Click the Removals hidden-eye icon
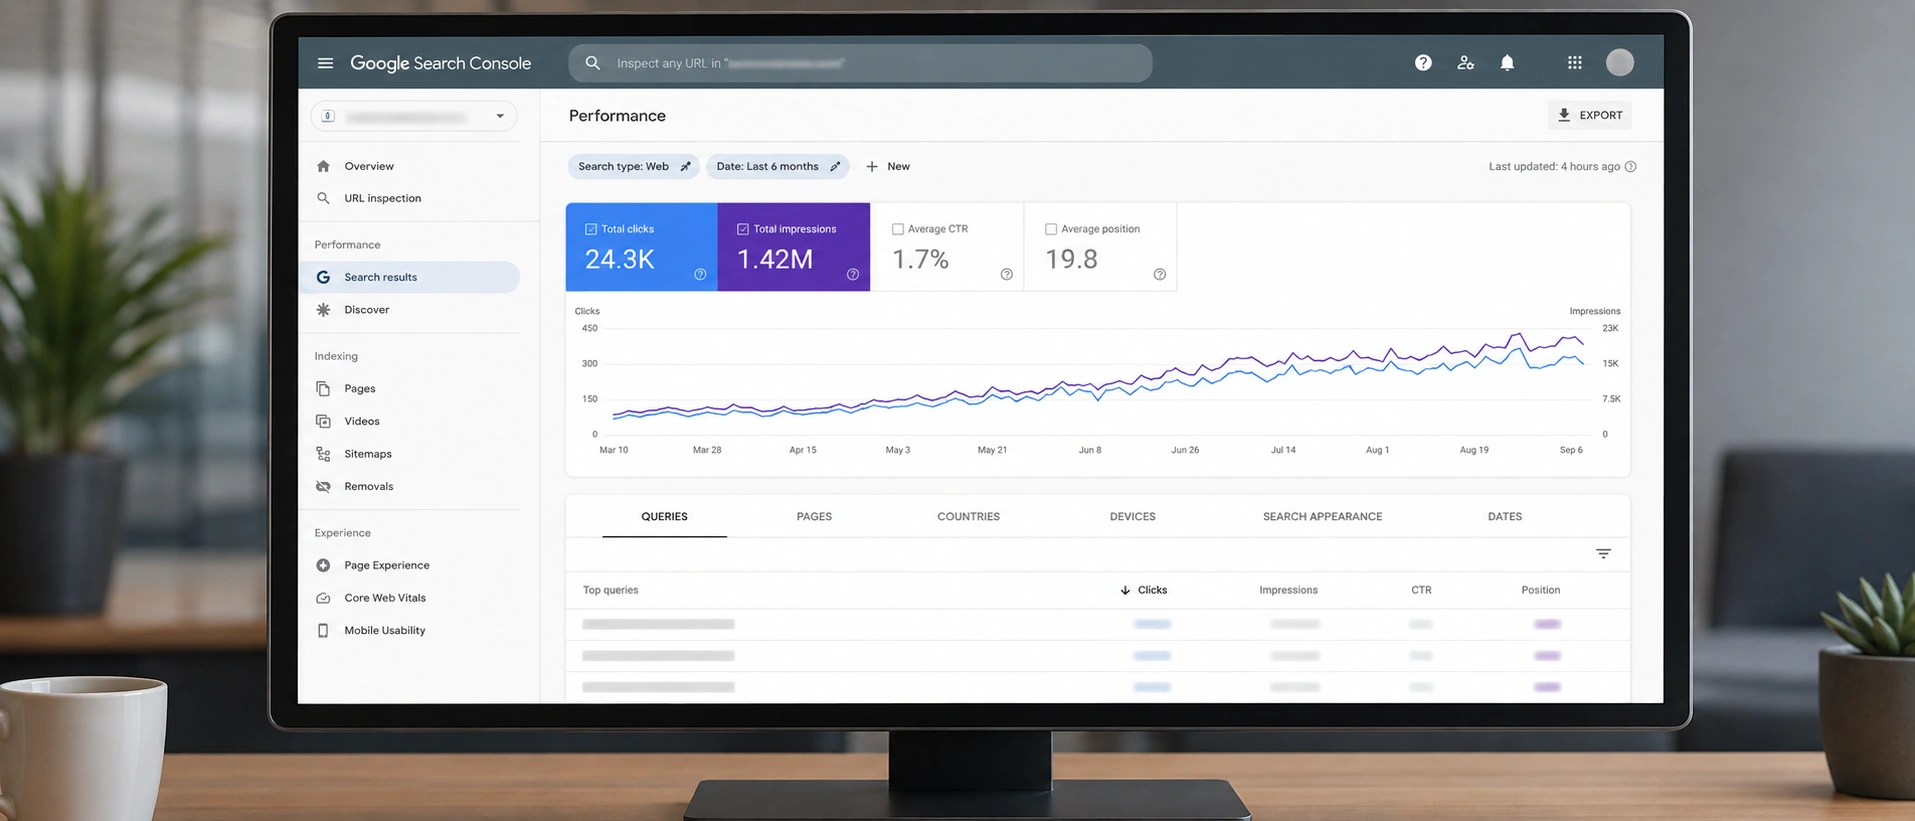This screenshot has height=821, width=1915. pyautogui.click(x=323, y=487)
